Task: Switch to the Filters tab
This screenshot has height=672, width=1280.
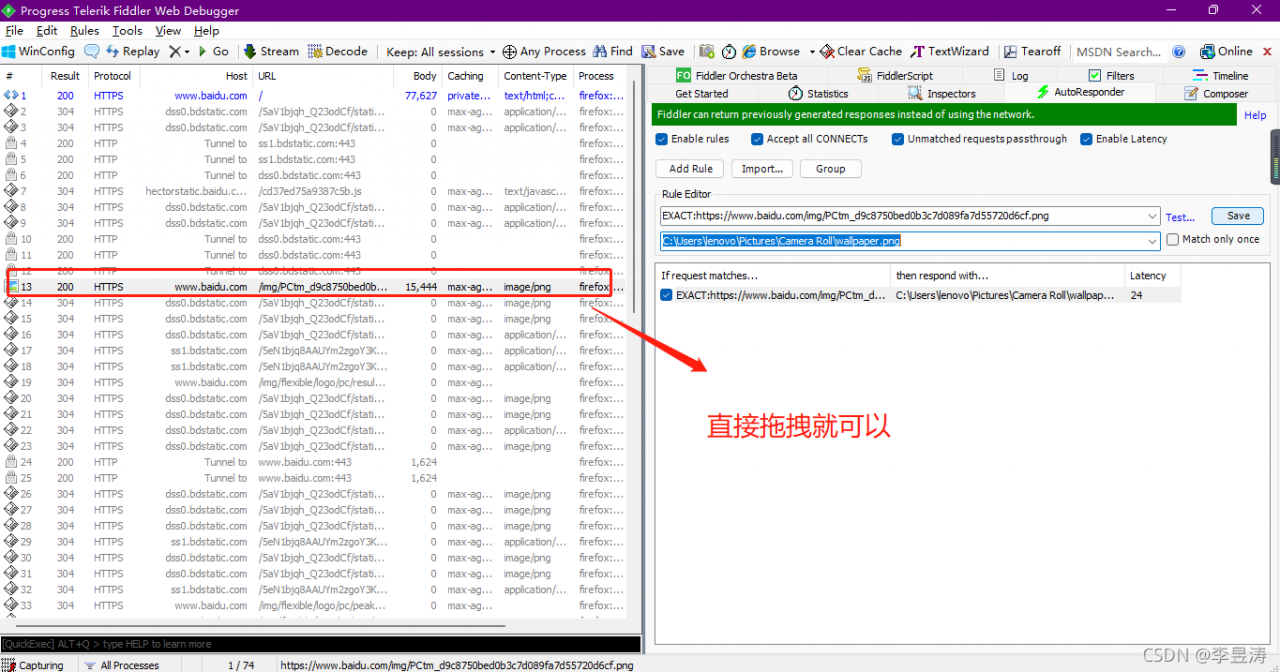Action: pos(1111,75)
